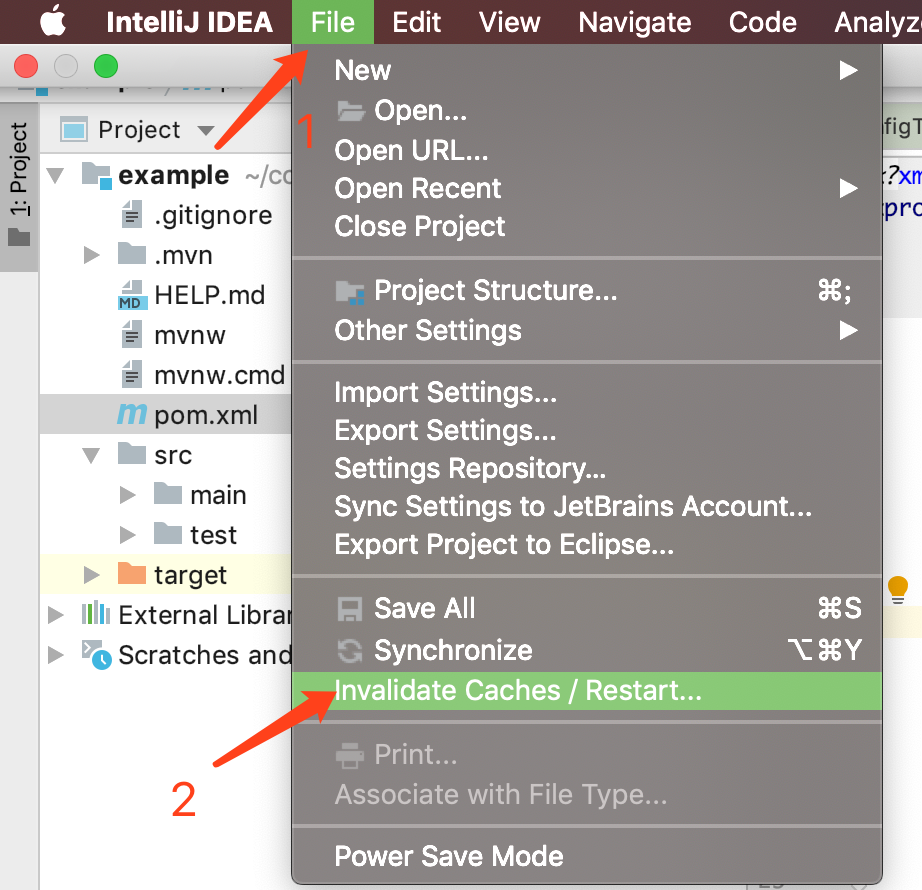The width and height of the screenshot is (922, 890).
Task: Choose Project Structure... menu entry
Action: click(495, 291)
